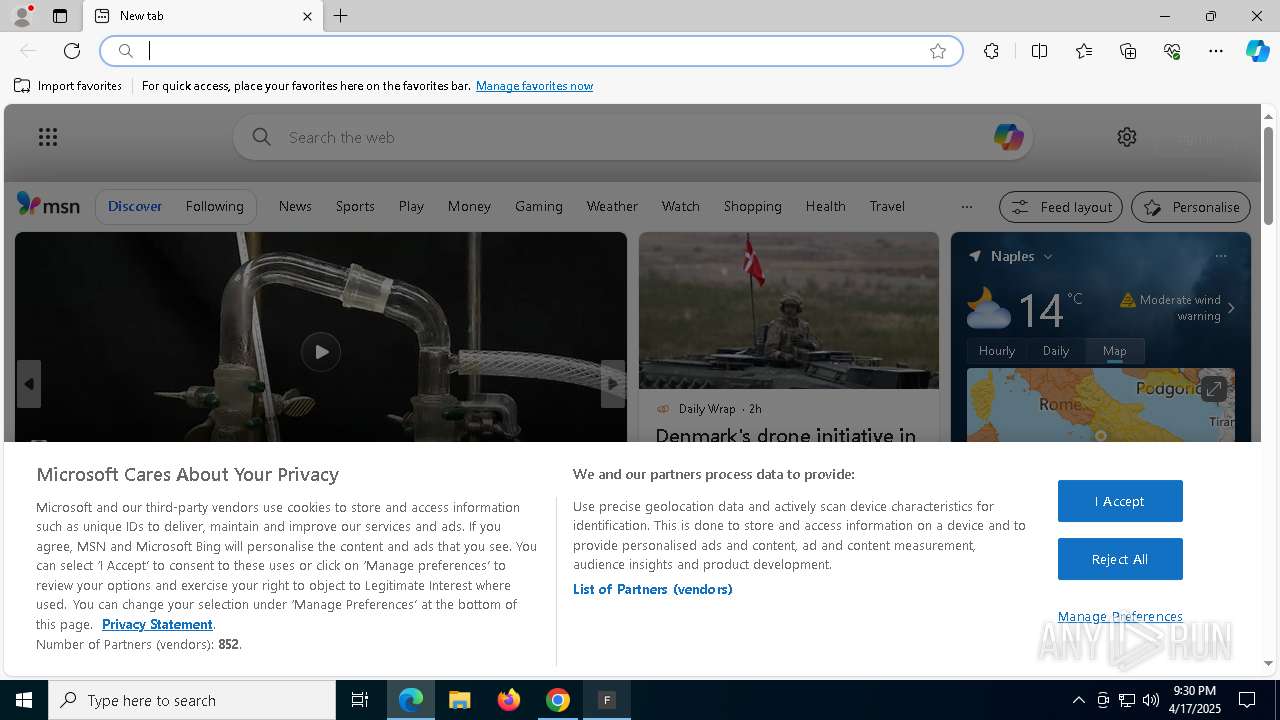Go to previous carousel story
The image size is (1280, 720).
(29, 384)
